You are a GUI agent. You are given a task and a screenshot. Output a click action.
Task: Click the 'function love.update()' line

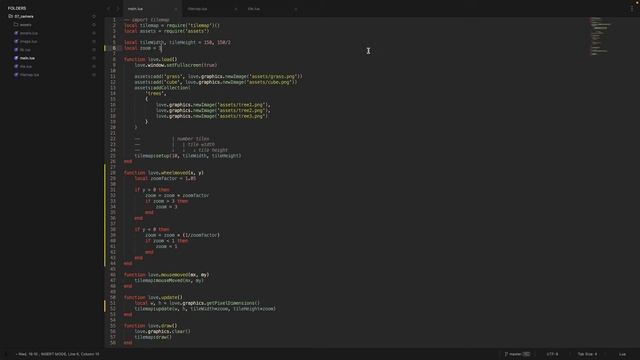click(153, 297)
